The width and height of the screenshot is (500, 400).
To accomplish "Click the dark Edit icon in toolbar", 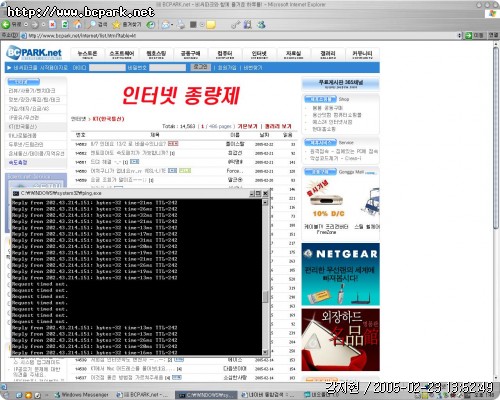I will coord(193,24).
